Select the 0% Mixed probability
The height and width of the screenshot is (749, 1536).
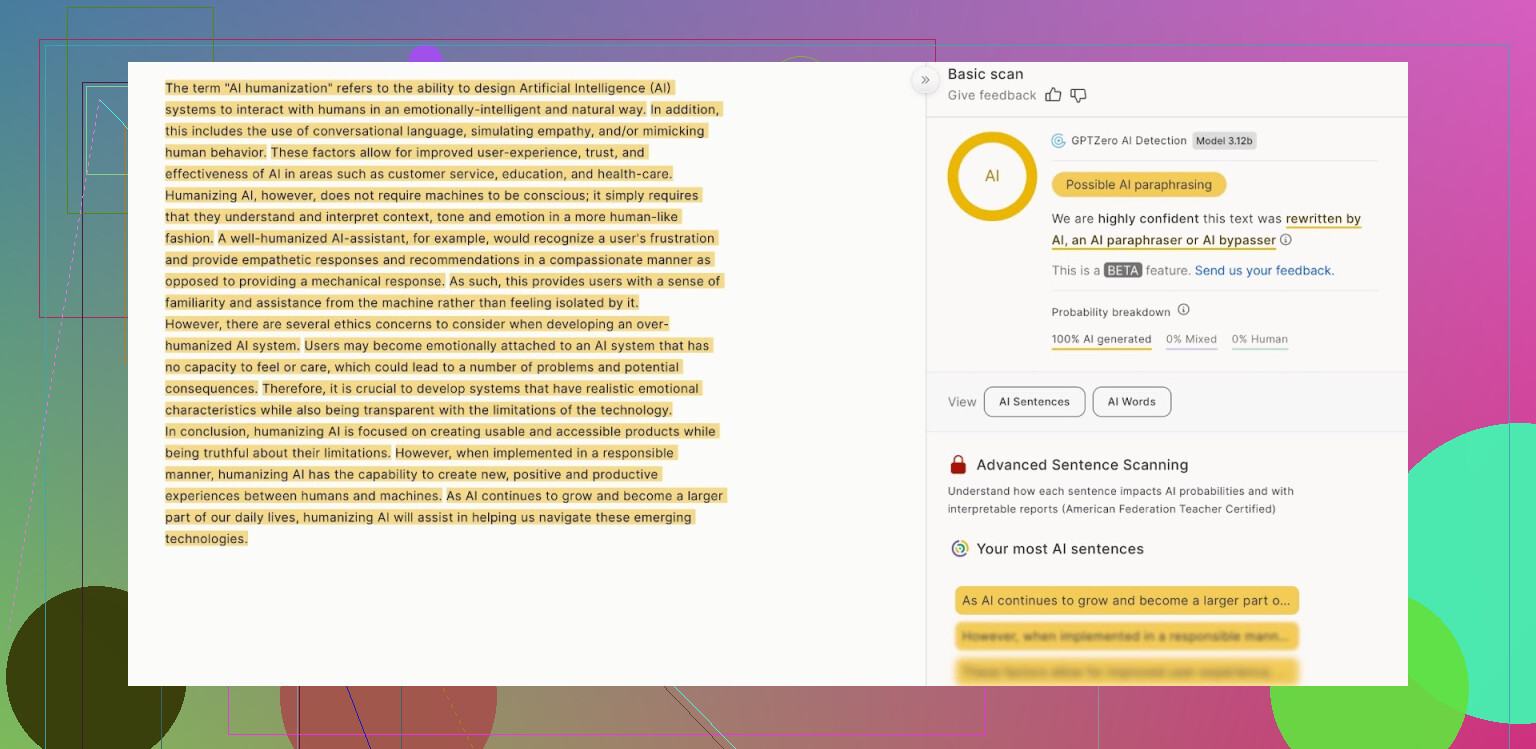tap(1191, 339)
